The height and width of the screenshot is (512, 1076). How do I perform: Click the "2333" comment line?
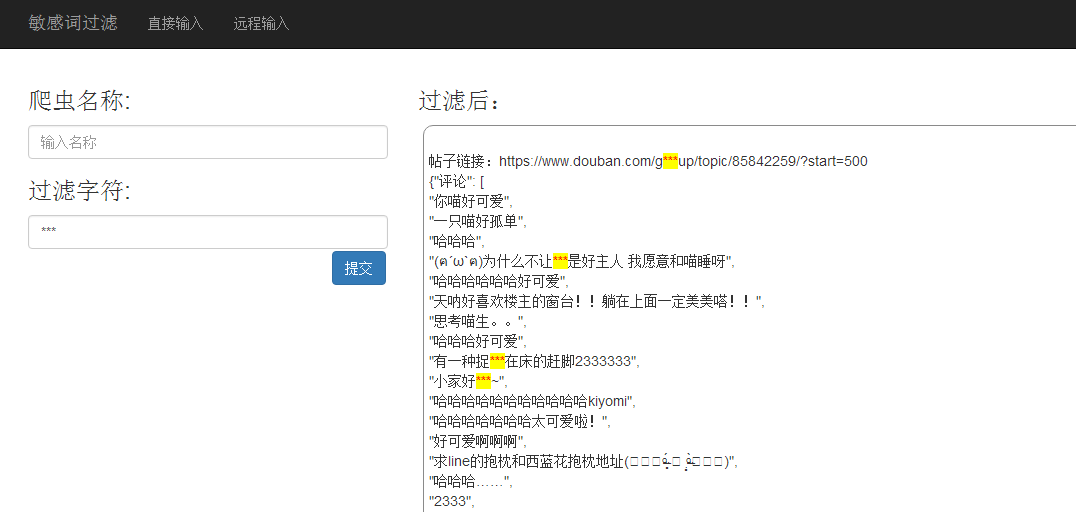coord(450,501)
